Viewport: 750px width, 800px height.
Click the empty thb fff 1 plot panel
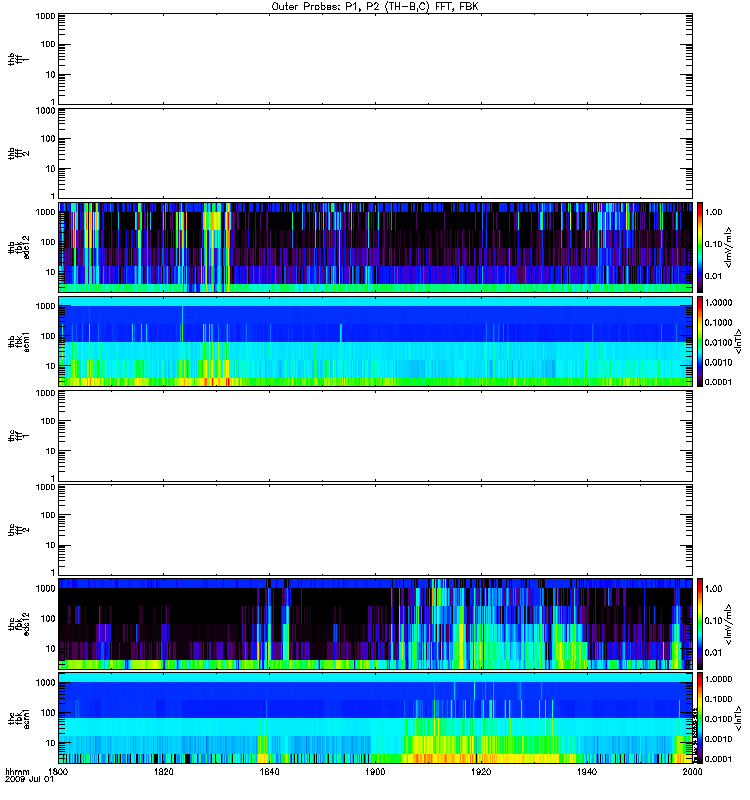pyautogui.click(x=375, y=59)
